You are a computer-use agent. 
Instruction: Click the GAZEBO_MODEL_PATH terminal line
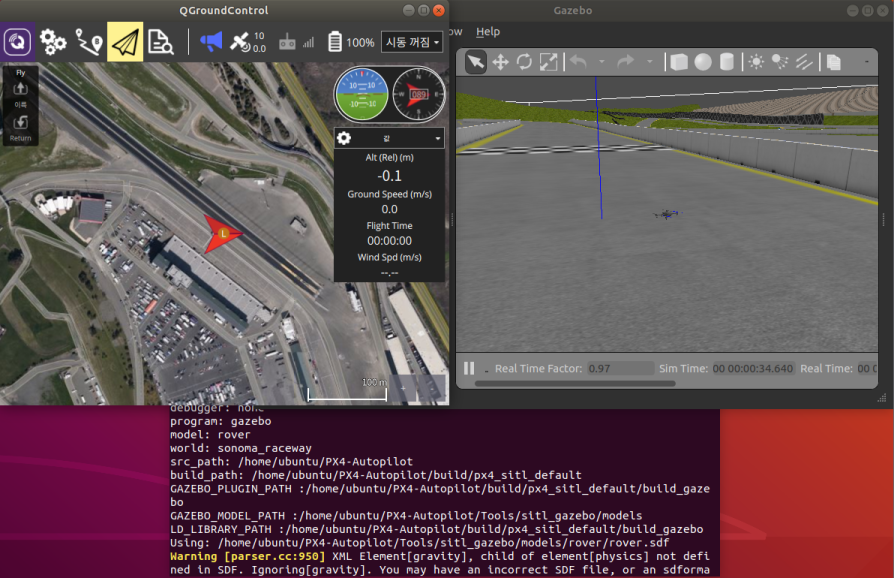[406, 516]
